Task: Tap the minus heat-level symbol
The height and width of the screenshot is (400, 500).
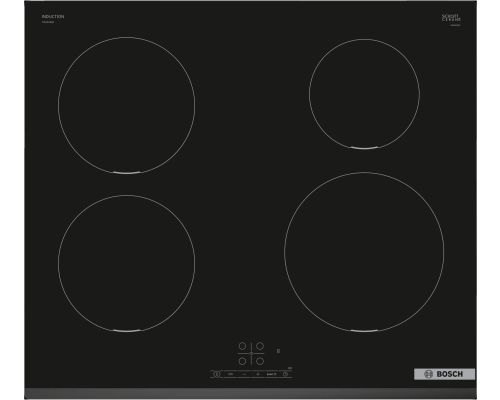Action: [x=244, y=374]
